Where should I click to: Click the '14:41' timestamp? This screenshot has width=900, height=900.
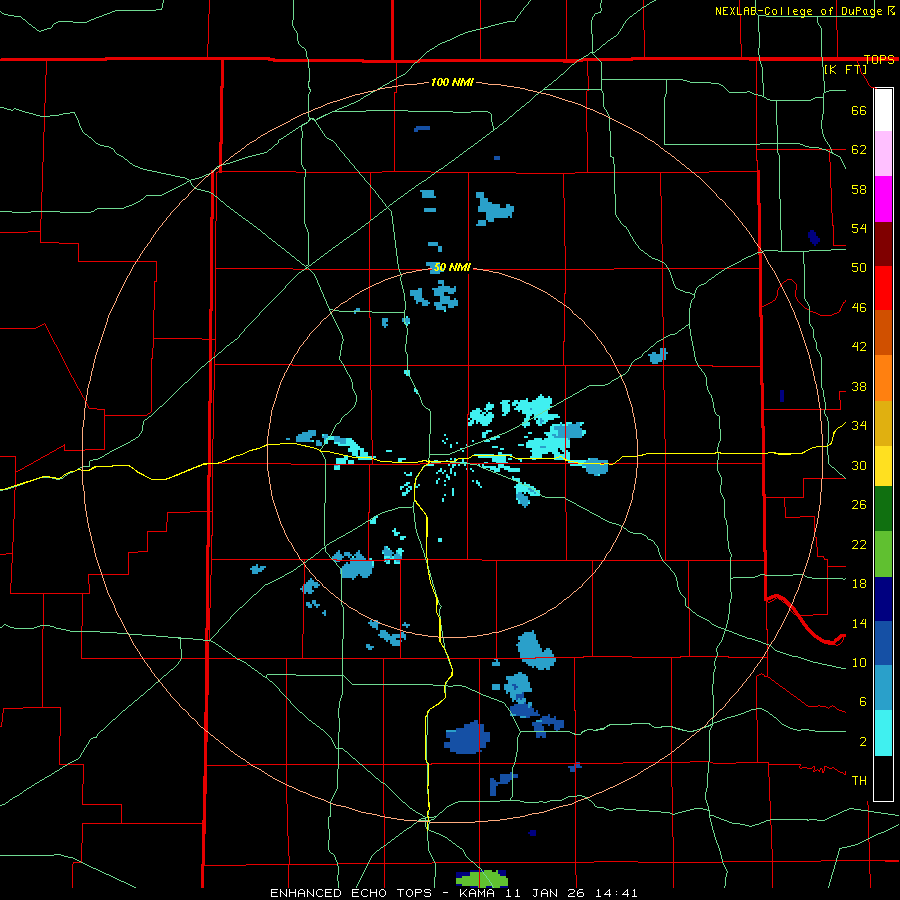tap(616, 893)
